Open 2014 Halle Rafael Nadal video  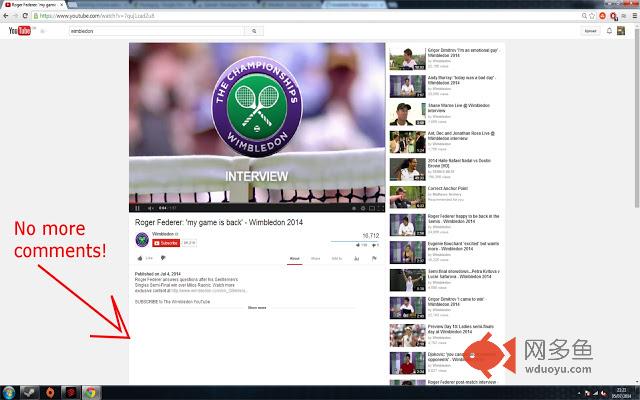coord(445,169)
